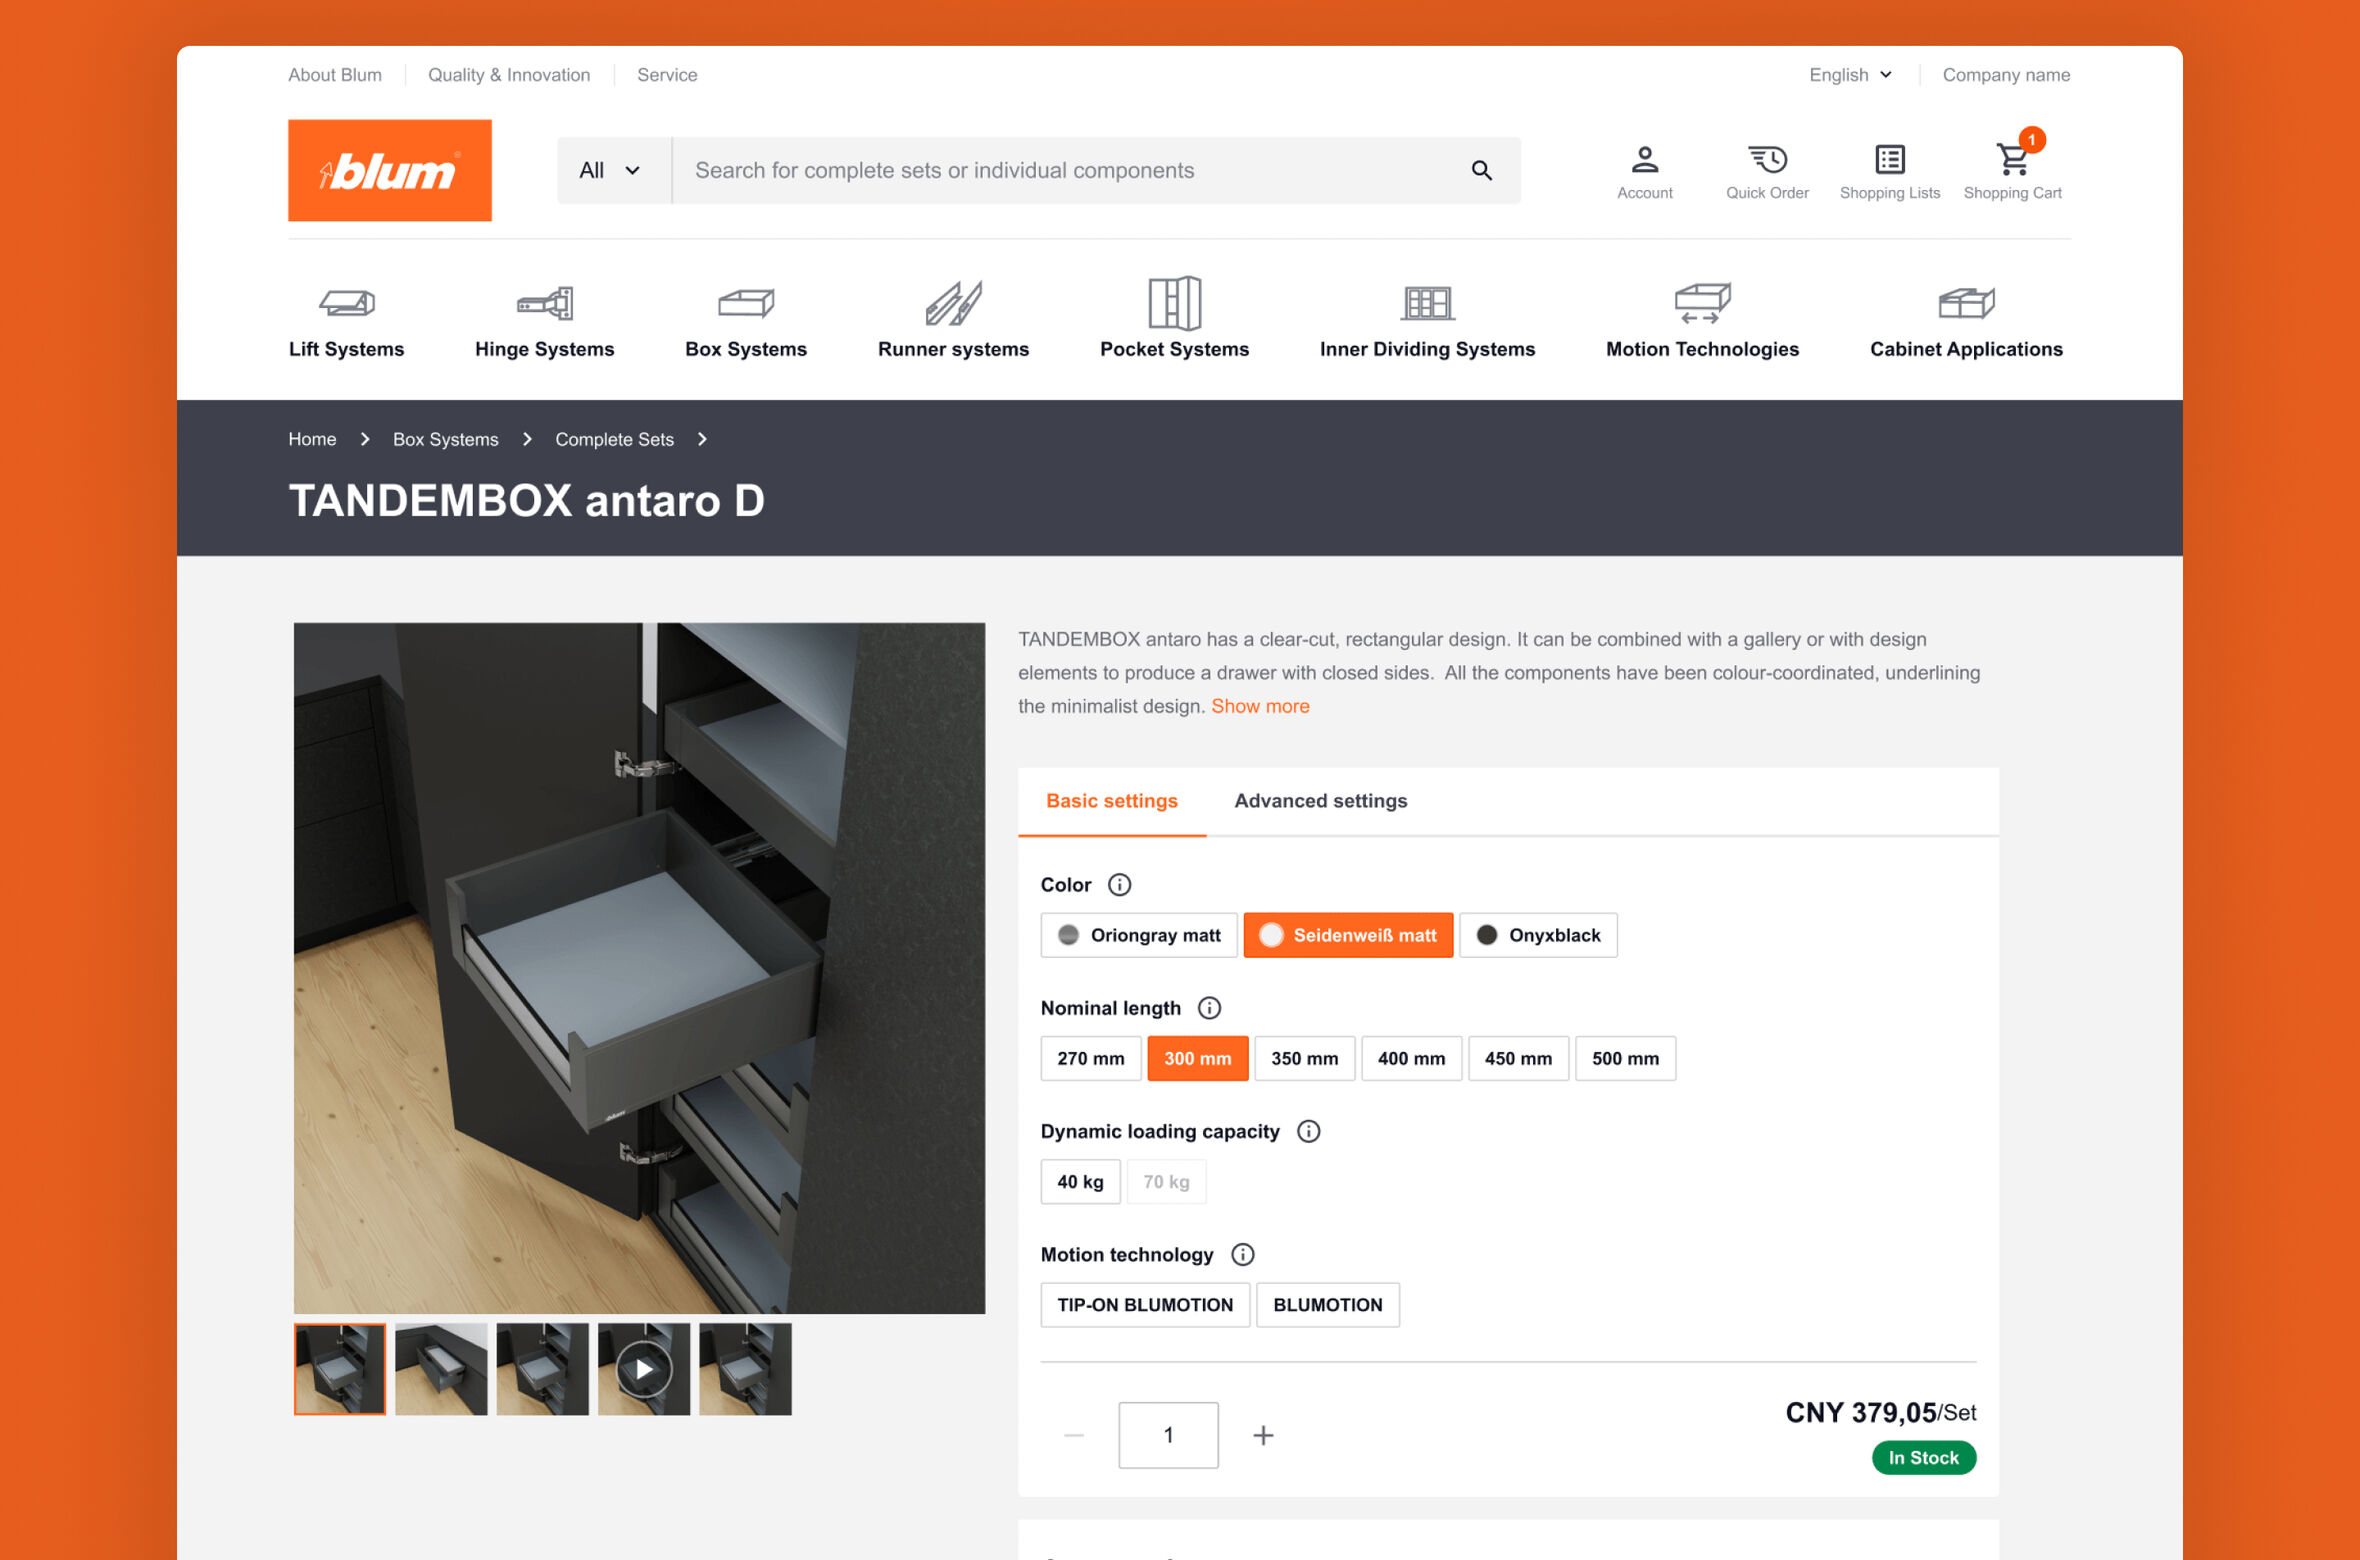The width and height of the screenshot is (2360, 1560).
Task: Open the Service menu
Action: pos(666,74)
